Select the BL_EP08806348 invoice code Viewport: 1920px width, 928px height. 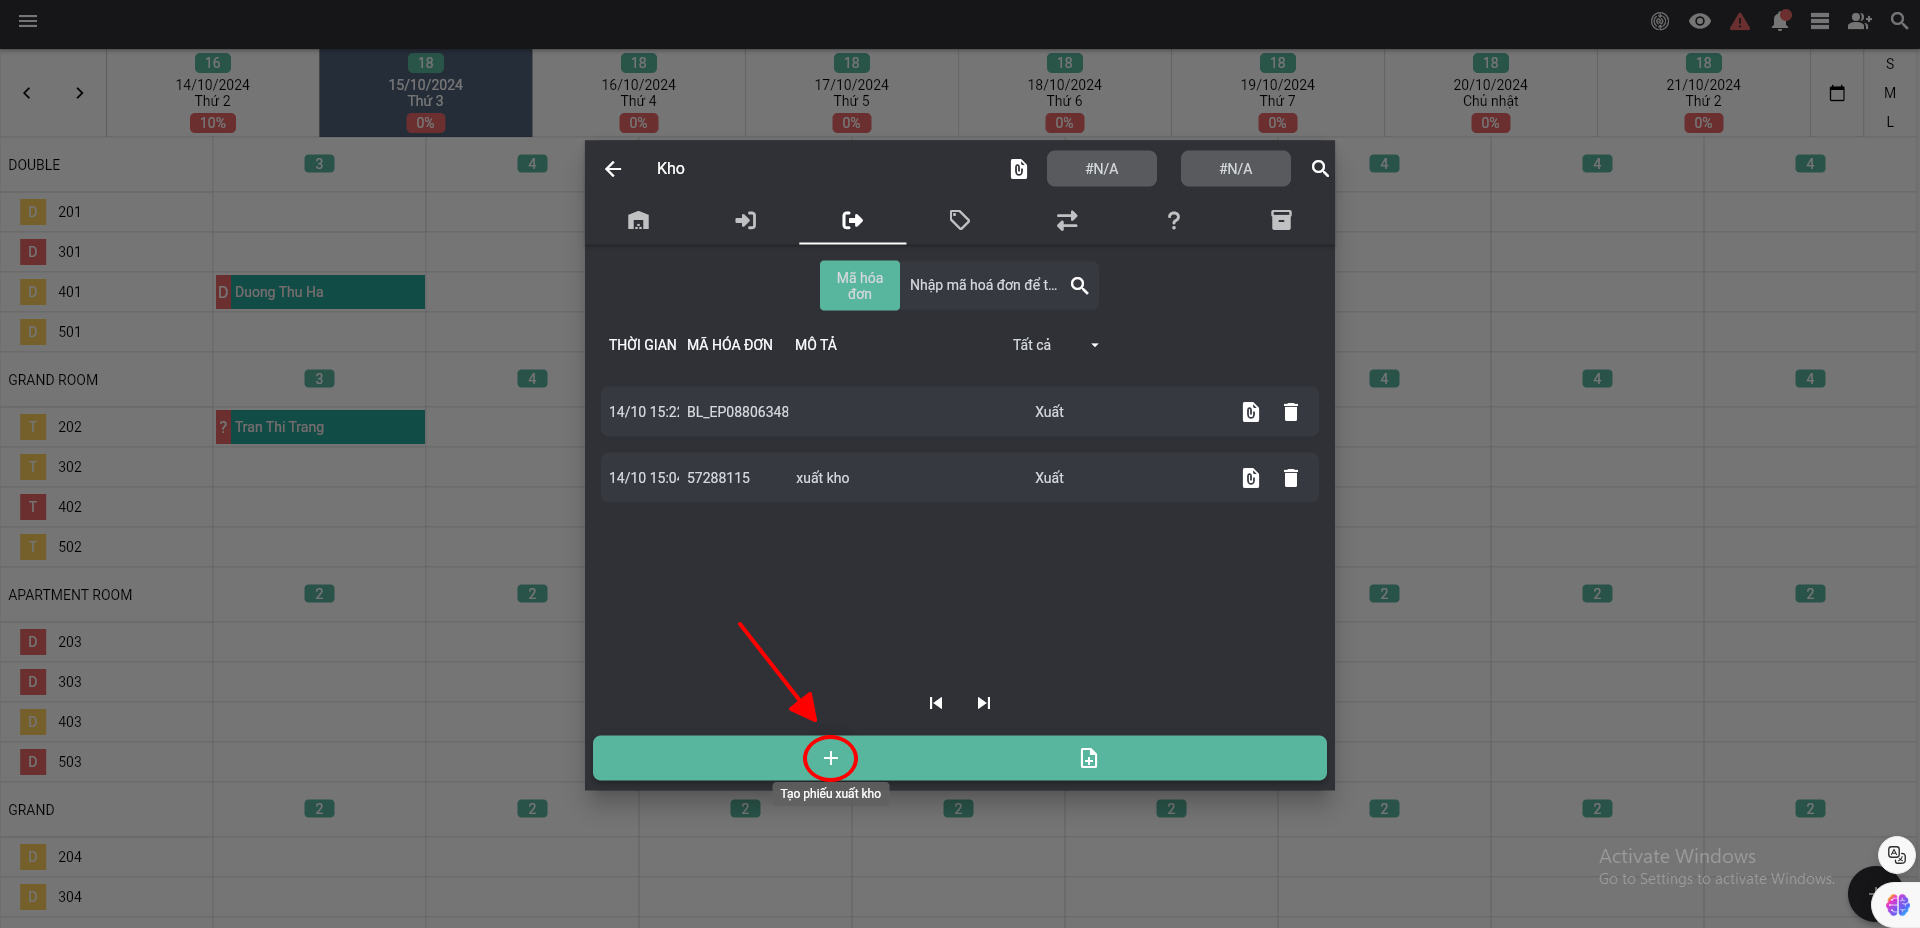[x=738, y=412]
